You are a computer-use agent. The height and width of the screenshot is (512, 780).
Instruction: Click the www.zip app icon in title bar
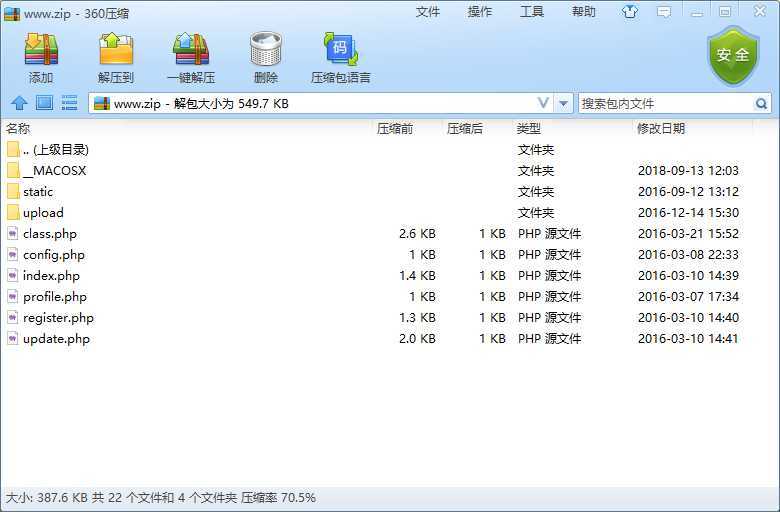coord(12,13)
